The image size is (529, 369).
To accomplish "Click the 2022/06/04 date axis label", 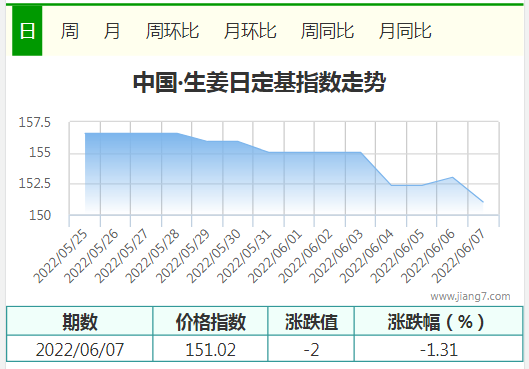I will point(367,256).
